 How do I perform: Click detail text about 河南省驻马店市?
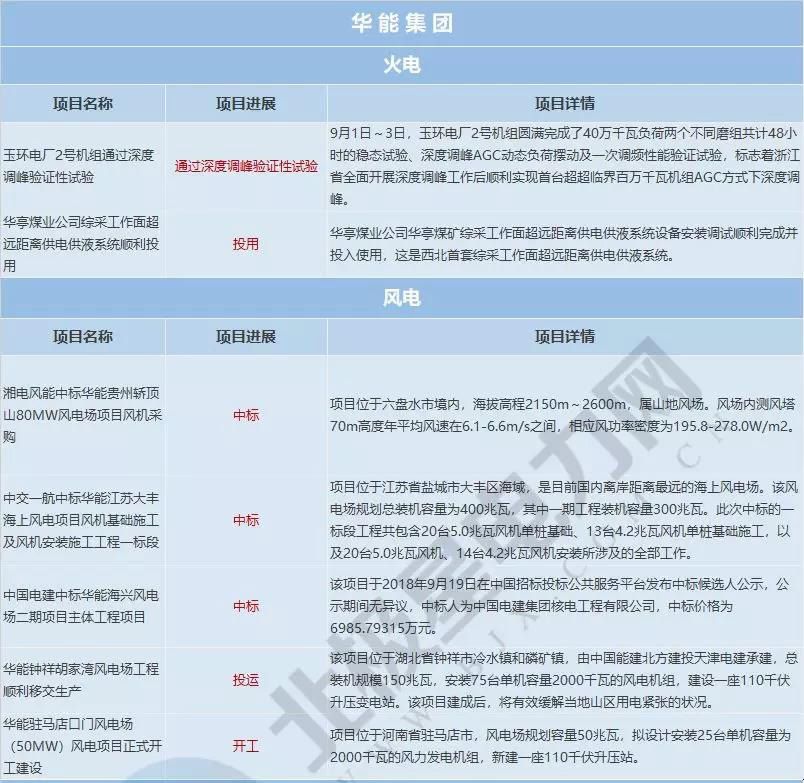tap(561, 746)
